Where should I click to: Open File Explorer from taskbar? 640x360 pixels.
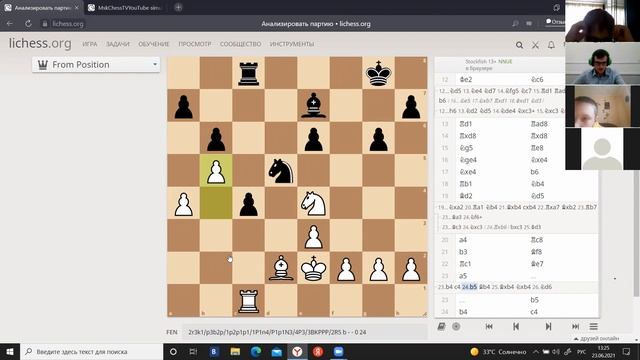pos(235,351)
